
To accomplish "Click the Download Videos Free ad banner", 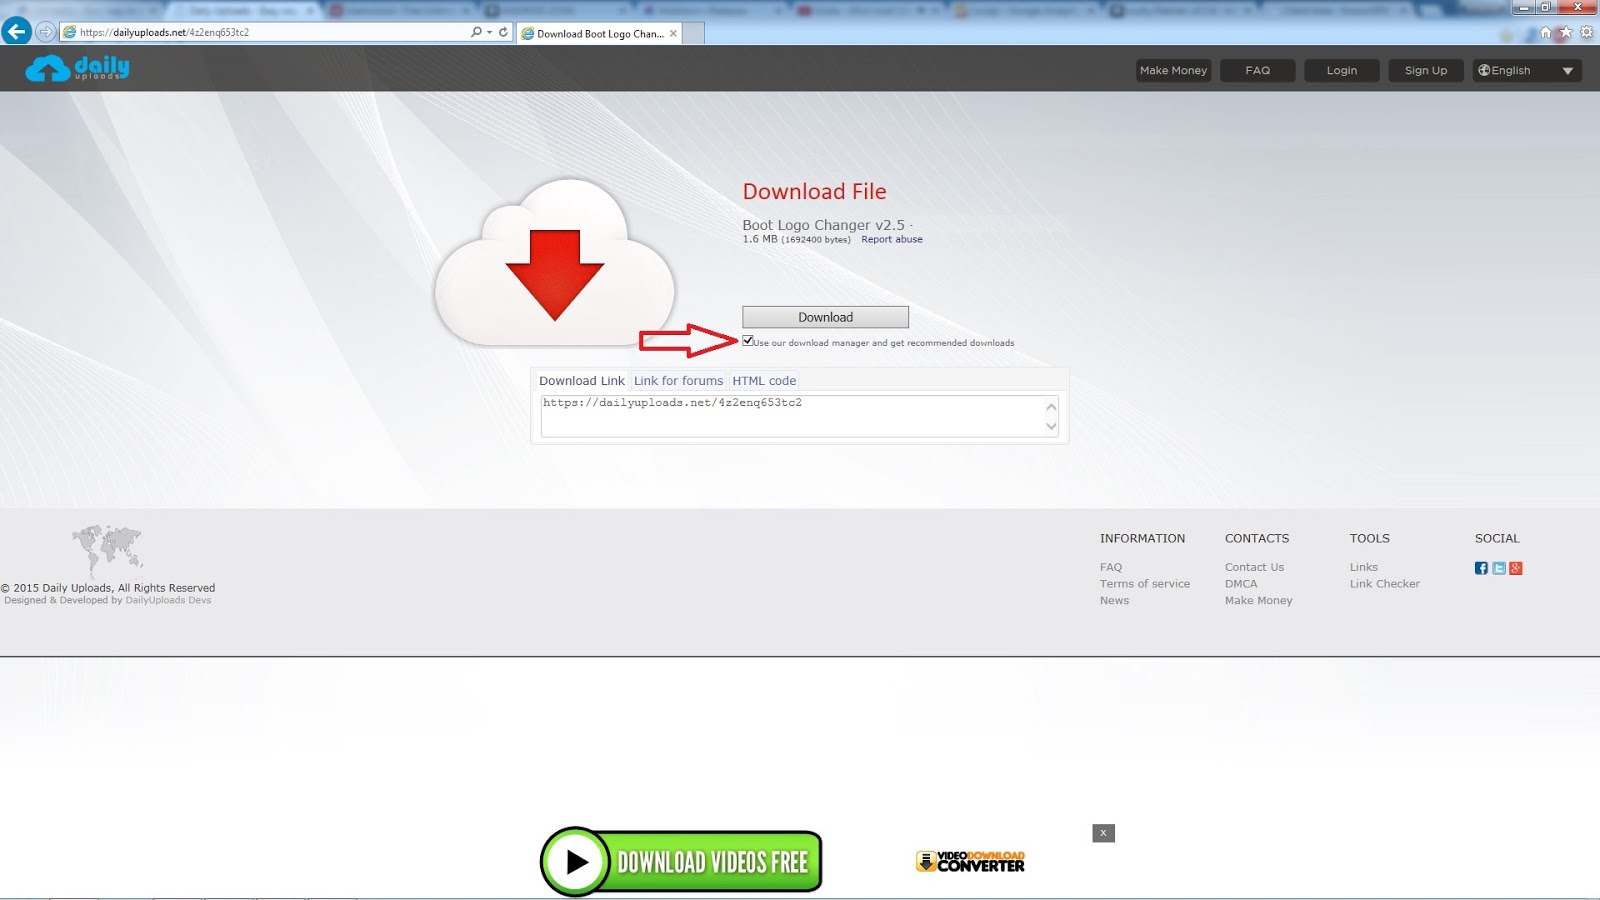I will 681,861.
